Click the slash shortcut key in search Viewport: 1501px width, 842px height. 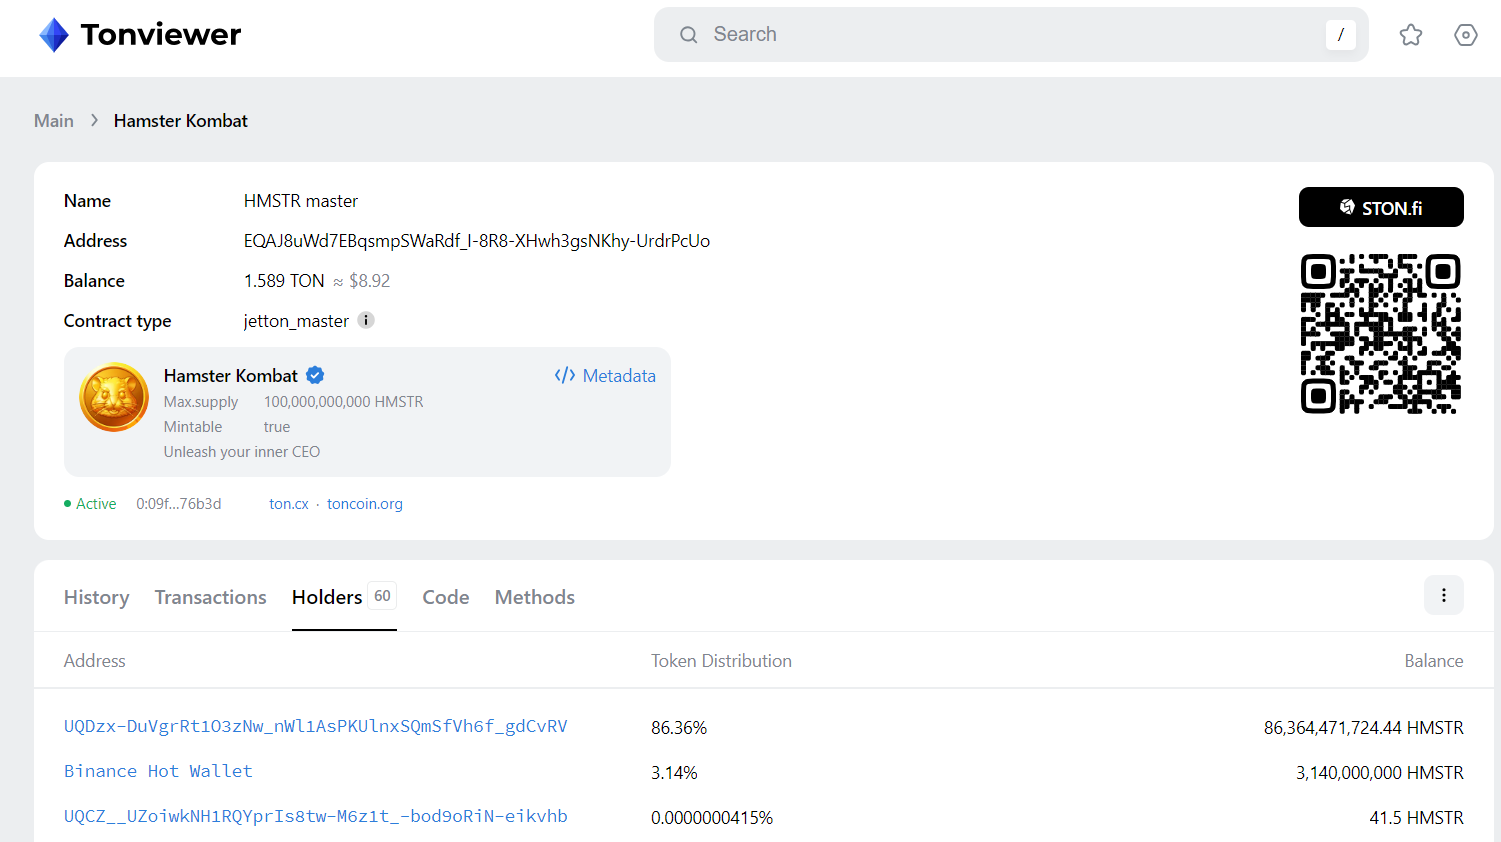click(1341, 35)
